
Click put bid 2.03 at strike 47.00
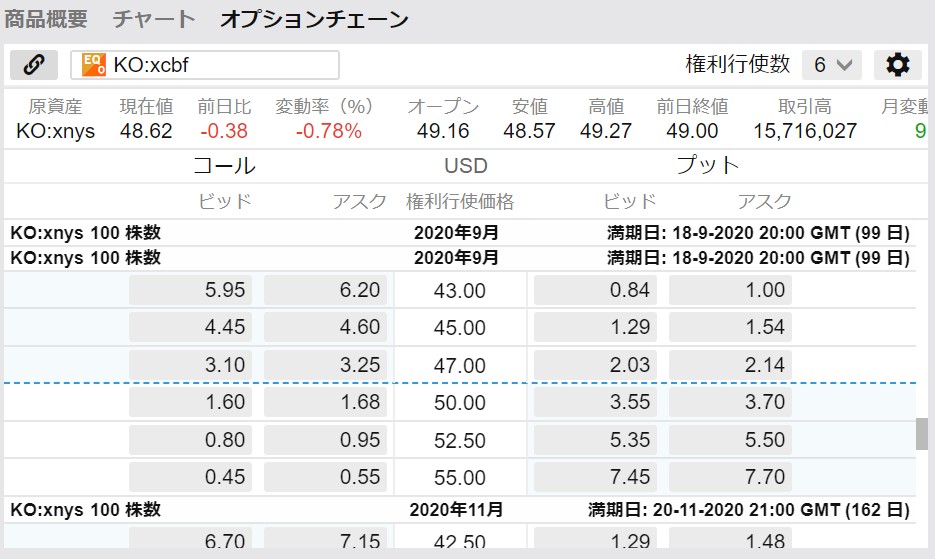tap(595, 365)
